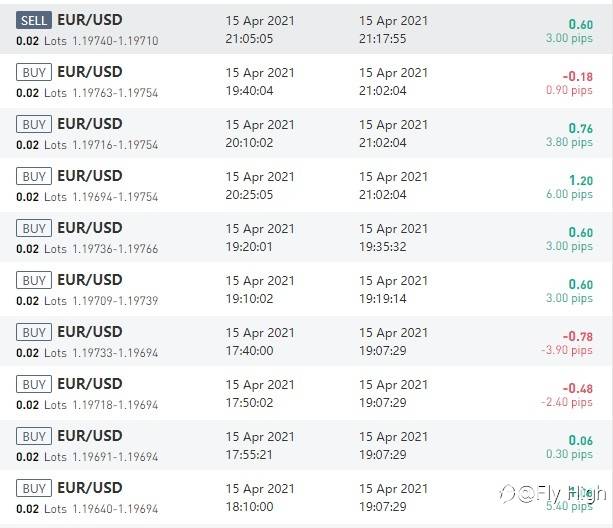Select the -3.90 pips label

tap(567, 351)
